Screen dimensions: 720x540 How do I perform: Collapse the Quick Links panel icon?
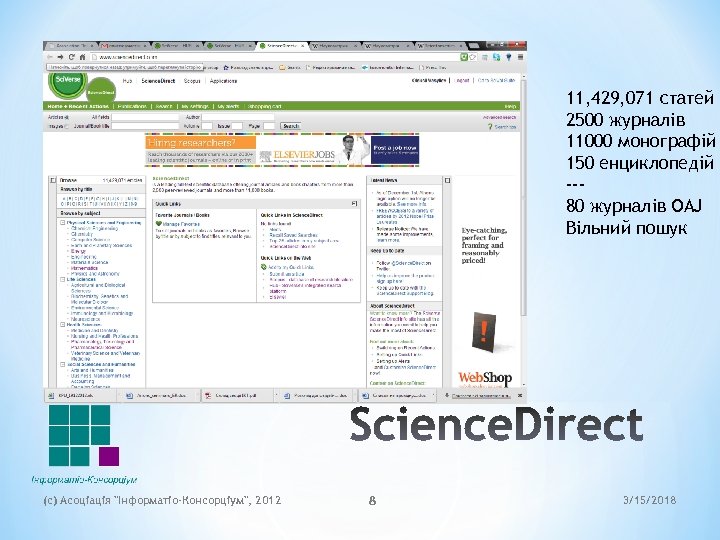tap(354, 203)
